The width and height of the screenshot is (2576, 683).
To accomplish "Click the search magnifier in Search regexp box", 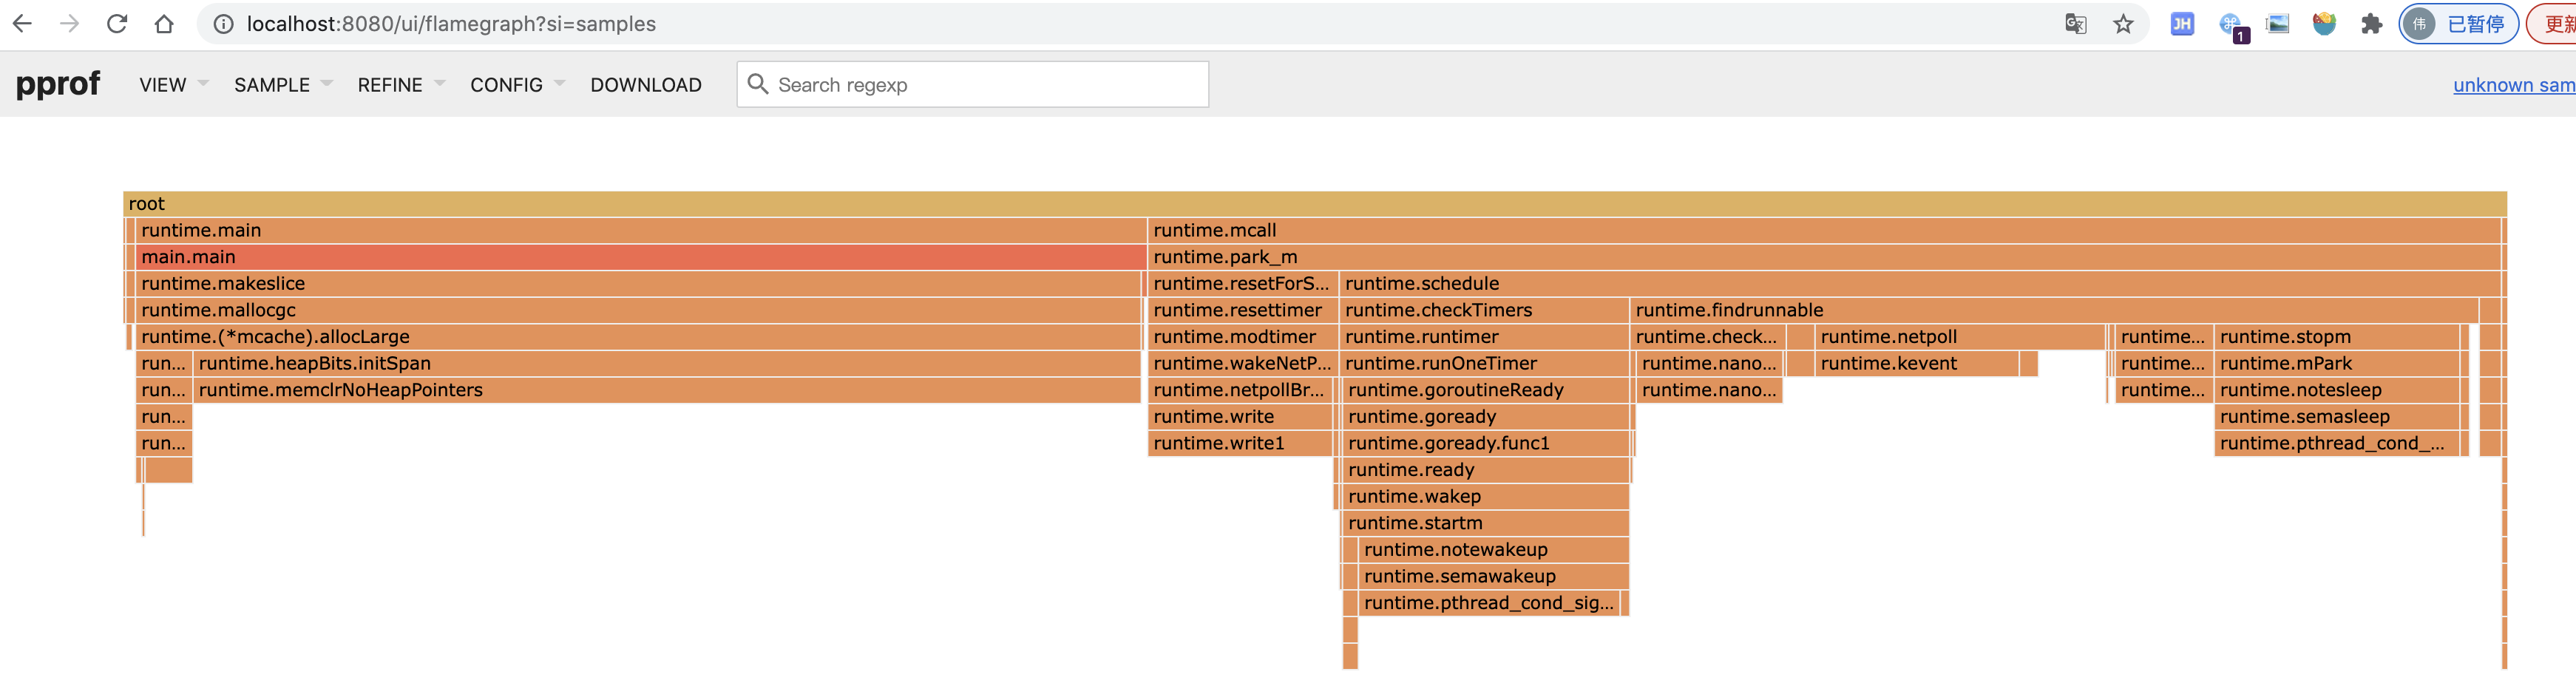I will pos(758,84).
